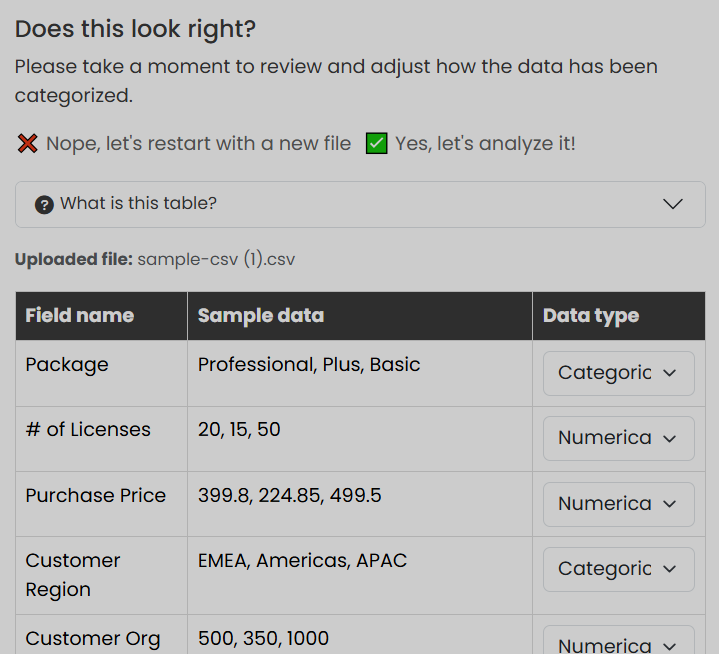Change the # of Licenses data type dropdown

[x=618, y=438]
